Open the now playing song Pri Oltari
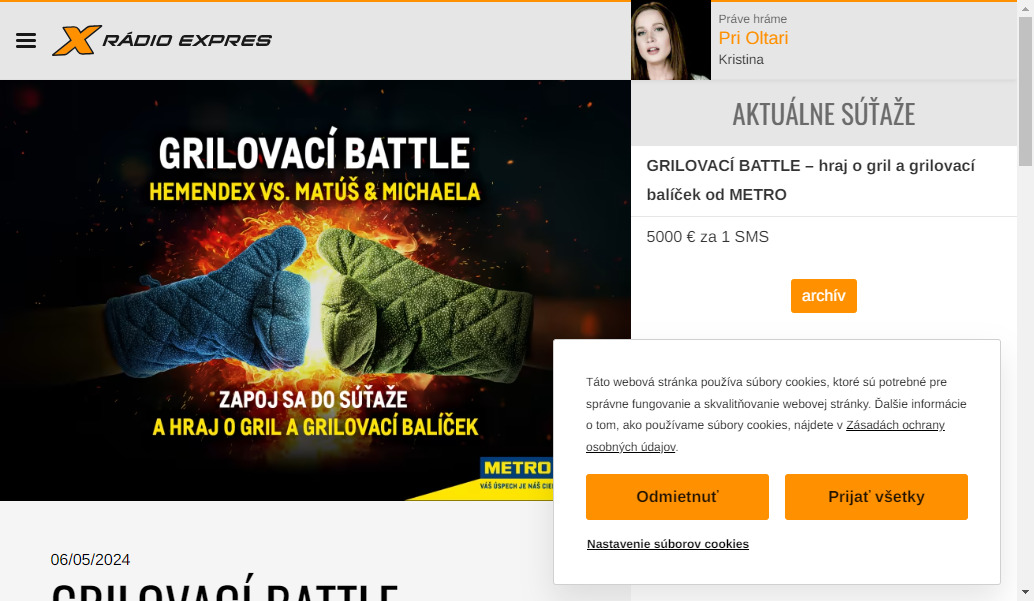Viewport: 1034px width, 601px height. [x=753, y=38]
